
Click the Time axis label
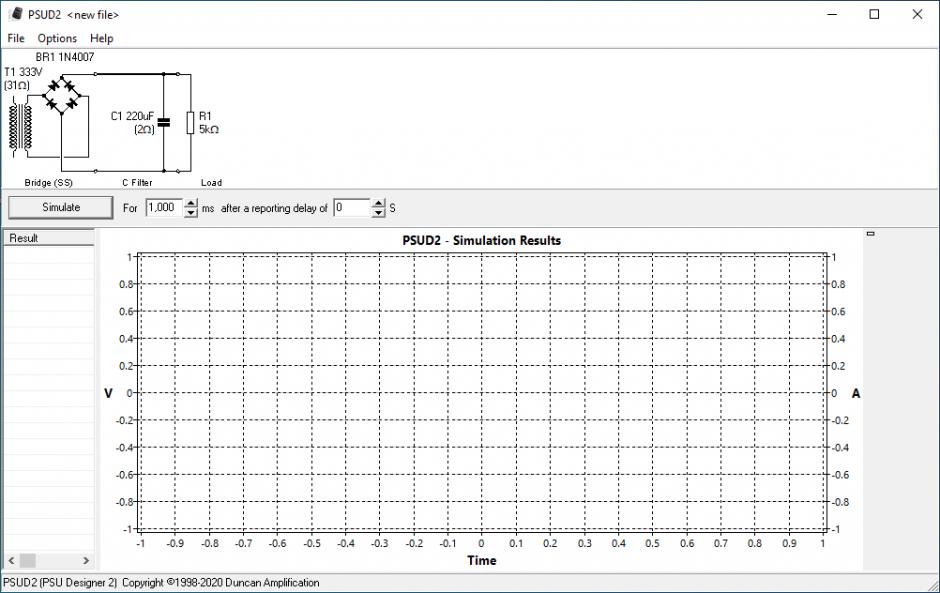pyautogui.click(x=481, y=560)
